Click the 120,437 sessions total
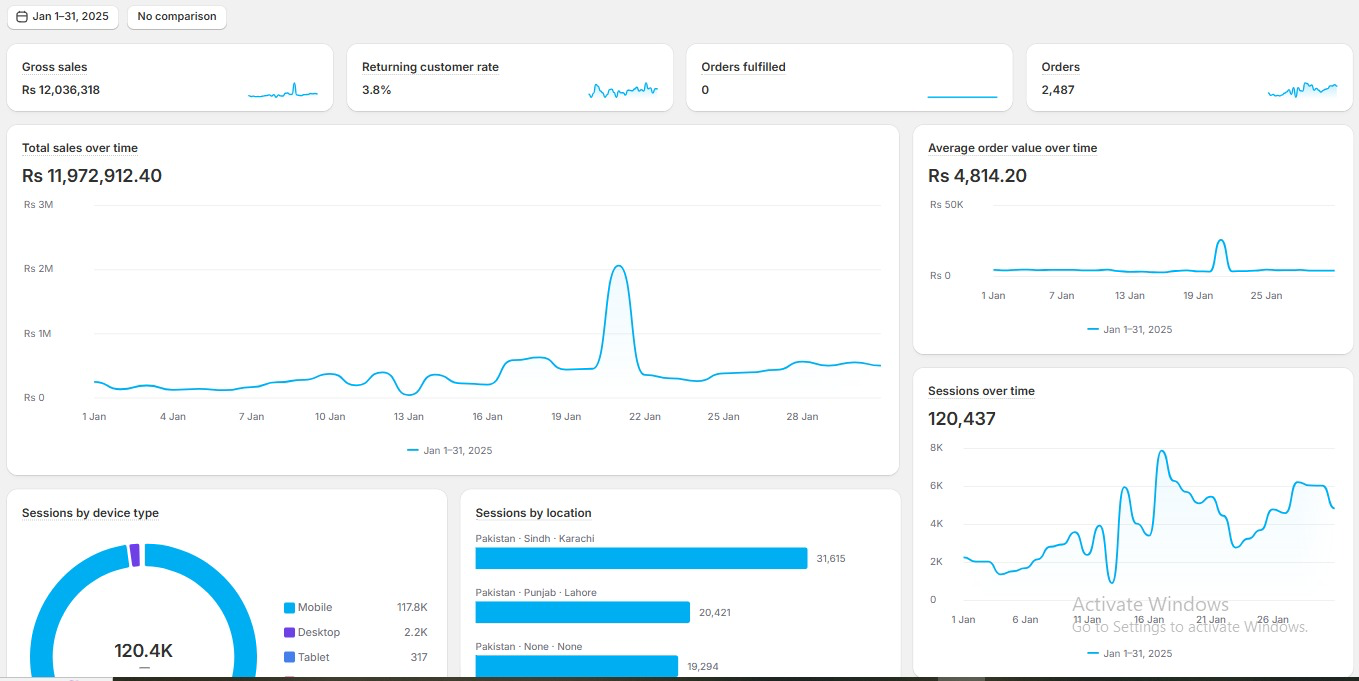The height and width of the screenshot is (681, 1359). tap(962, 419)
